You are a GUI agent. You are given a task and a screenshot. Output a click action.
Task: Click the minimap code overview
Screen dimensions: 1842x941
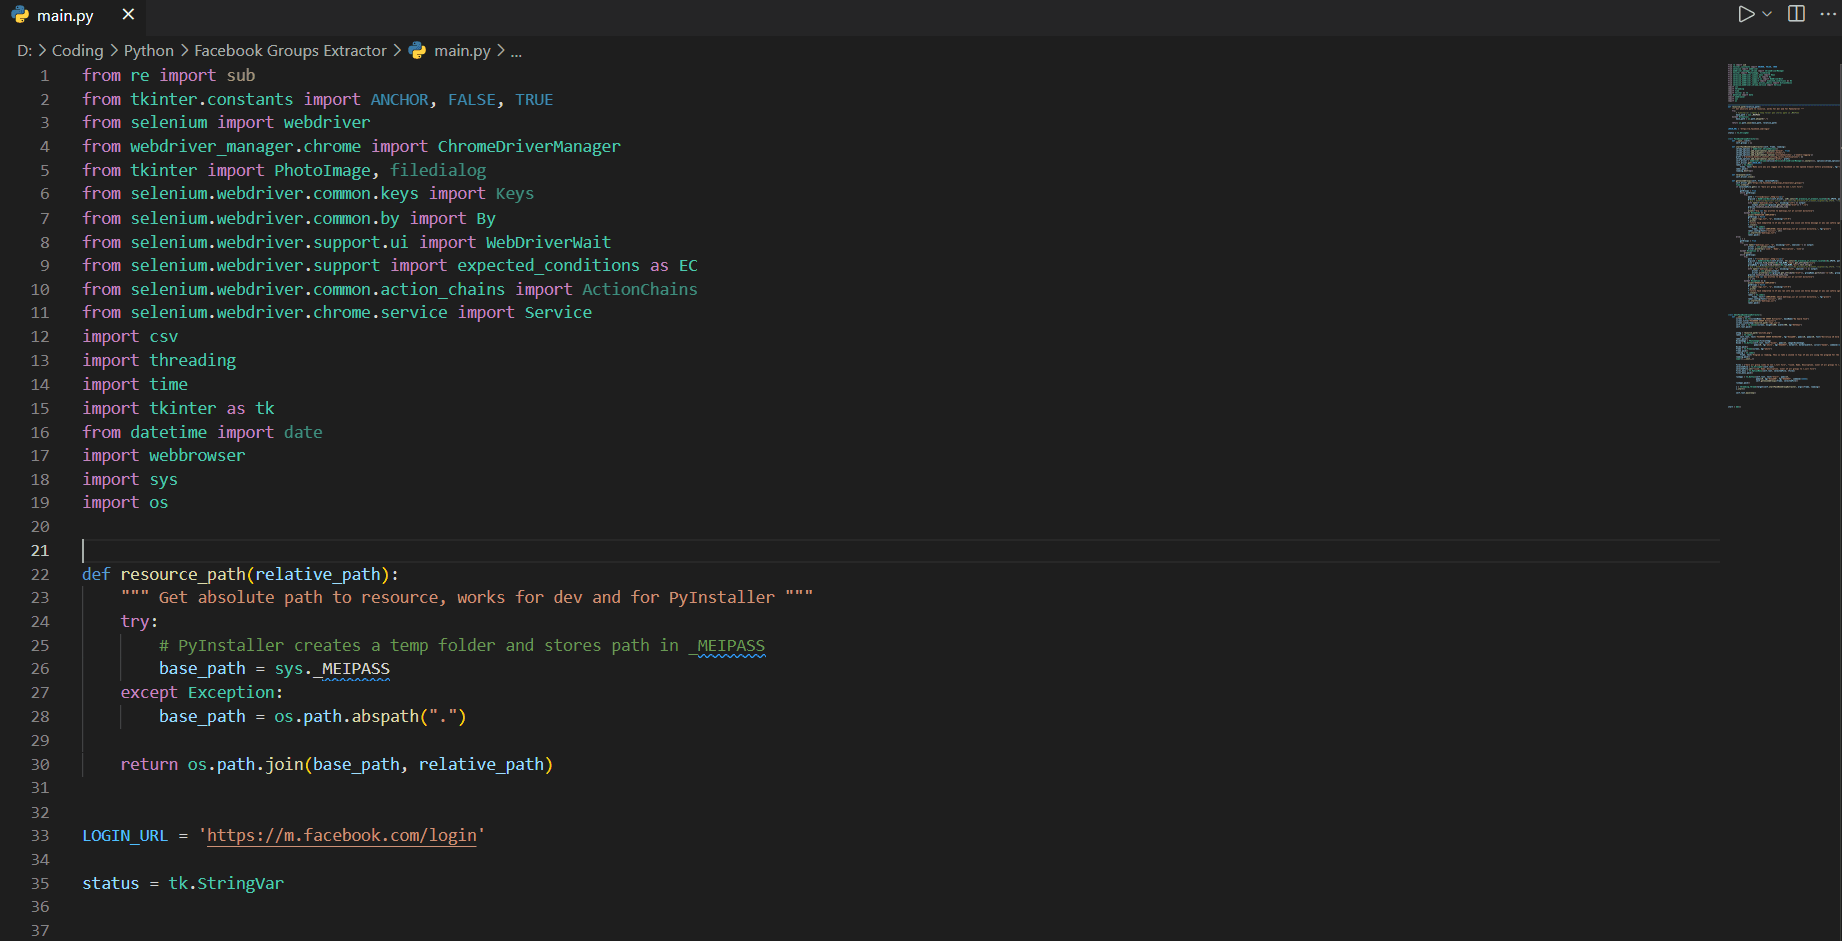pos(1783,235)
